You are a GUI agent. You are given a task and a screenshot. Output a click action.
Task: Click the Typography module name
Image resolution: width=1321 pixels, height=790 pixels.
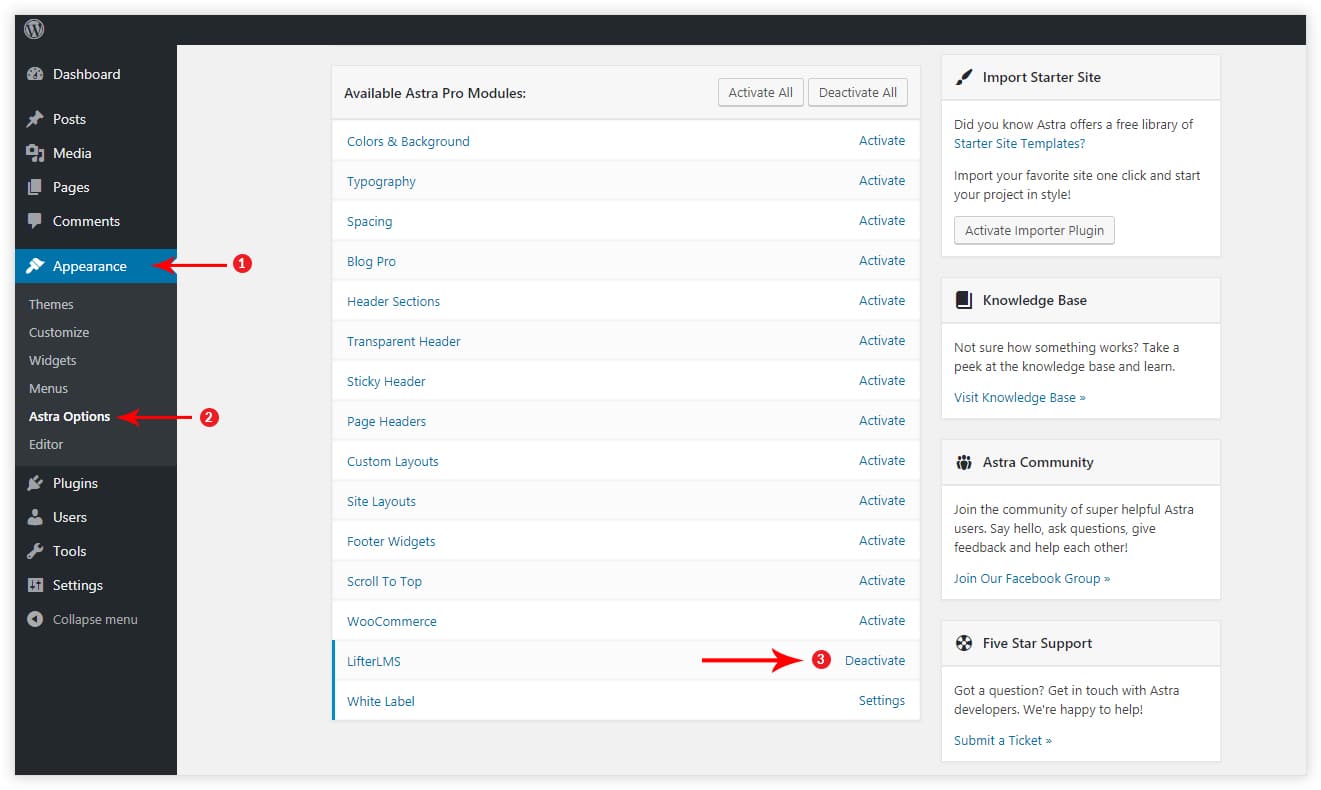pos(381,181)
